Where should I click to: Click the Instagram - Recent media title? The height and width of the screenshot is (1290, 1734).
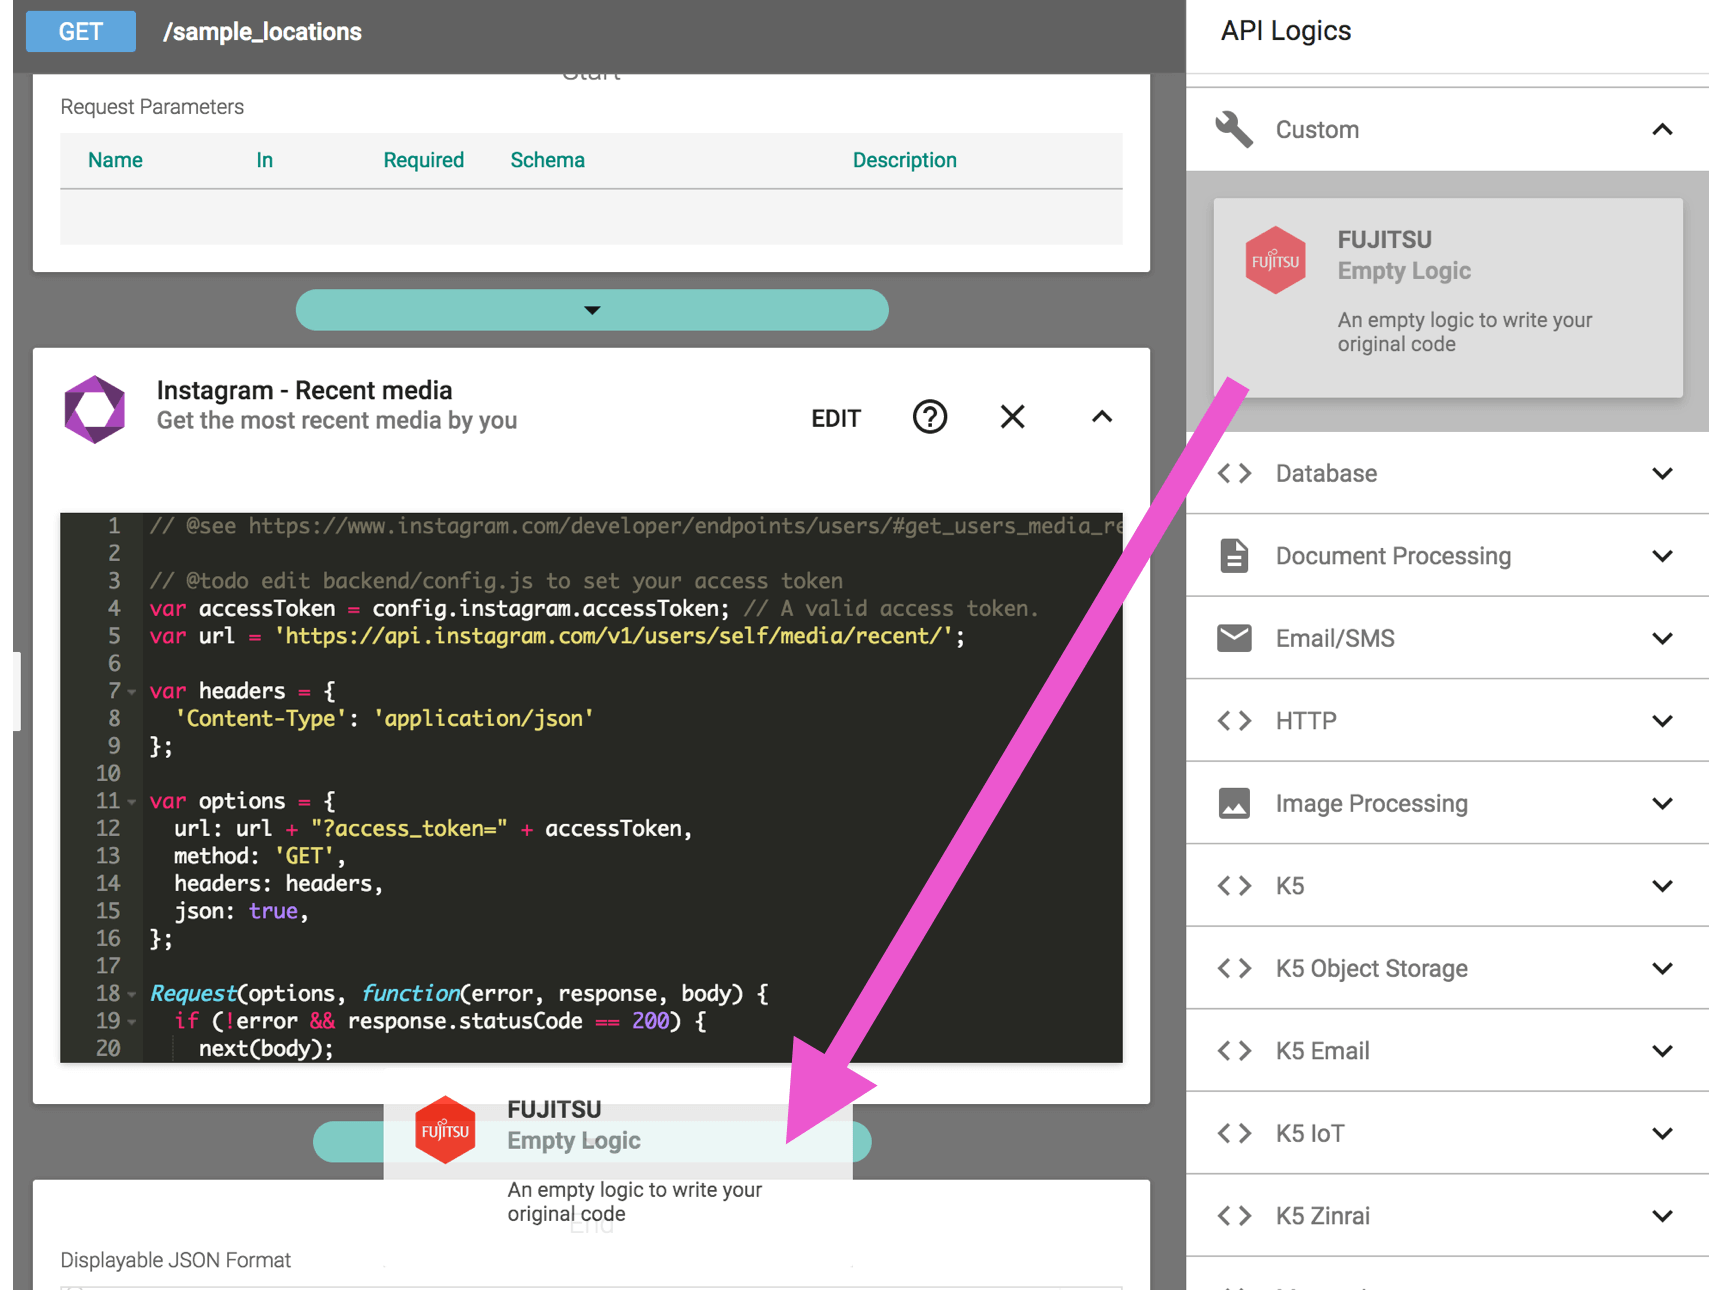(304, 390)
